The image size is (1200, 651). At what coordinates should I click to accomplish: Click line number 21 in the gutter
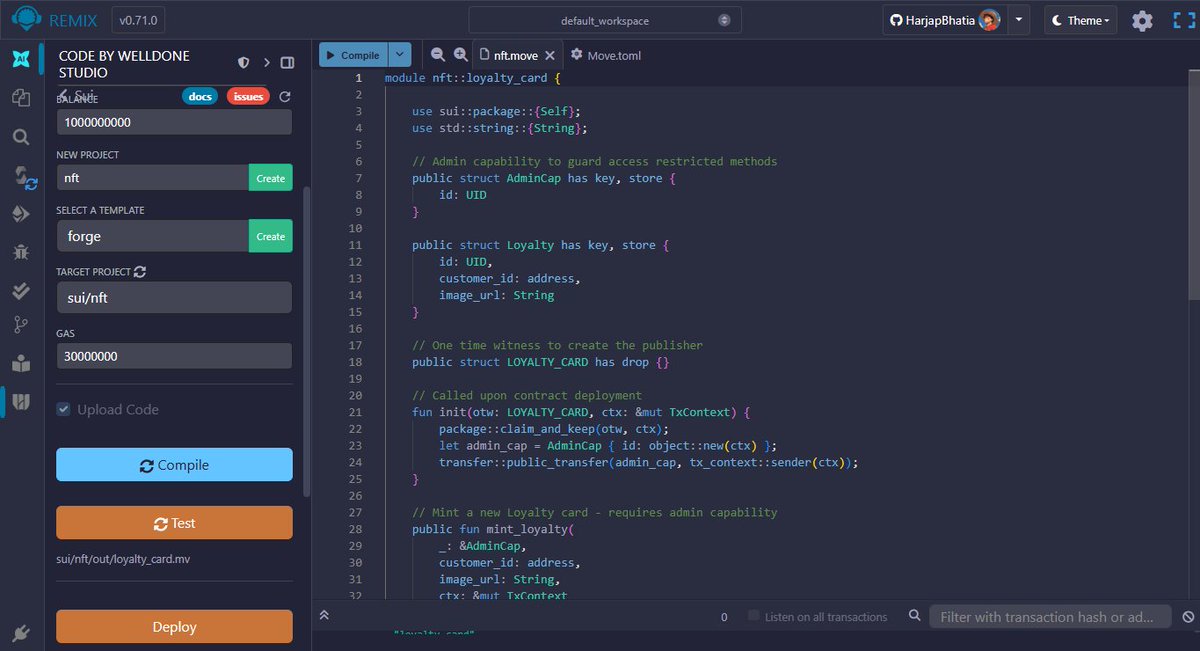point(355,411)
